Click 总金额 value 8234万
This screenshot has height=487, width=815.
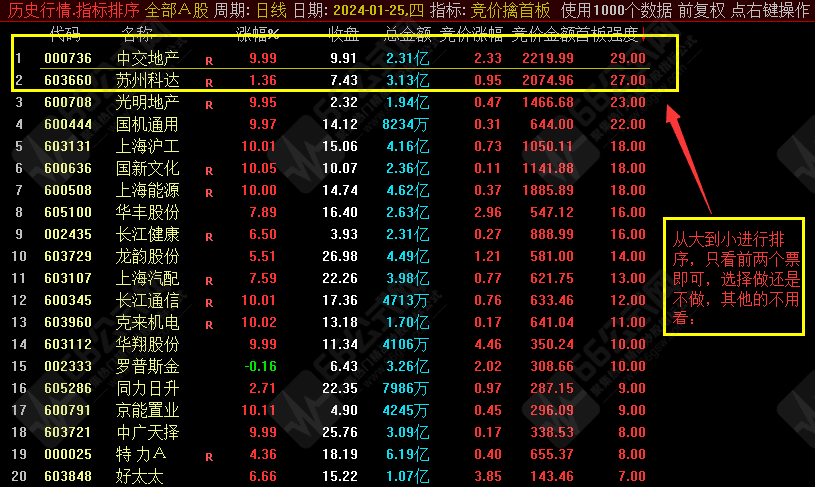(x=405, y=124)
